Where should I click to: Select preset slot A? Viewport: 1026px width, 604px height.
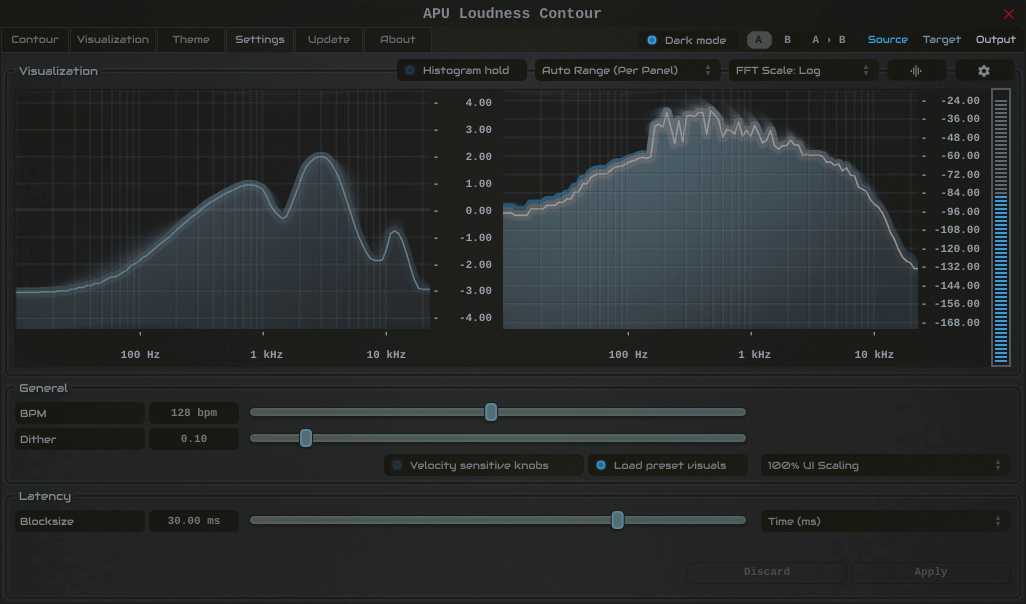(759, 40)
